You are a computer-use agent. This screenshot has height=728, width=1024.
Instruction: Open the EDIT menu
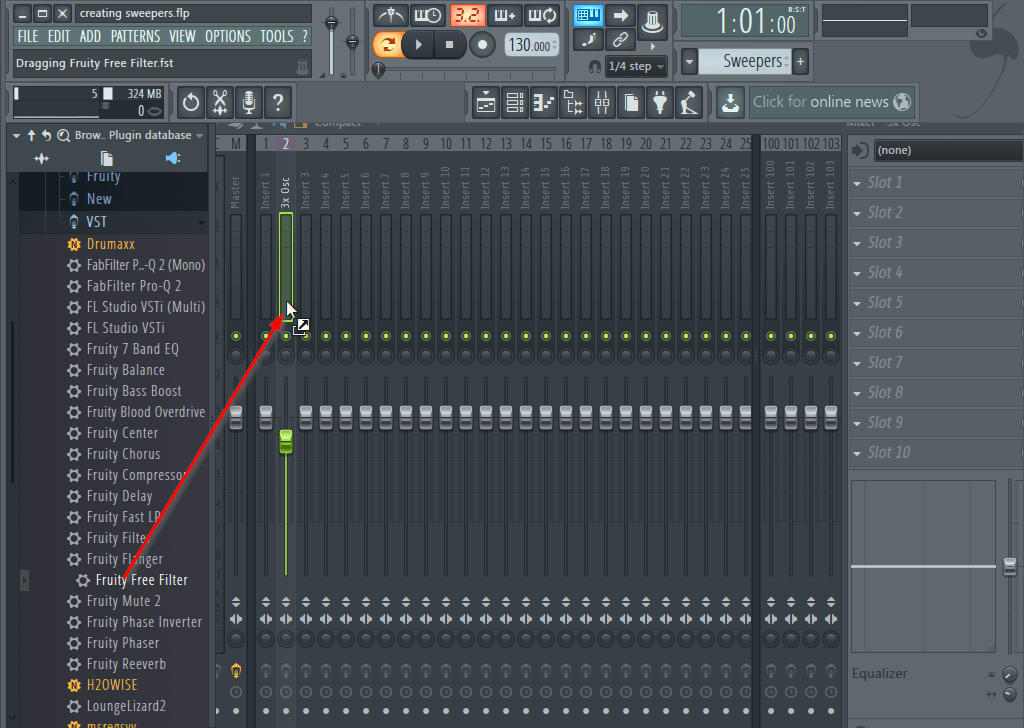[59, 37]
